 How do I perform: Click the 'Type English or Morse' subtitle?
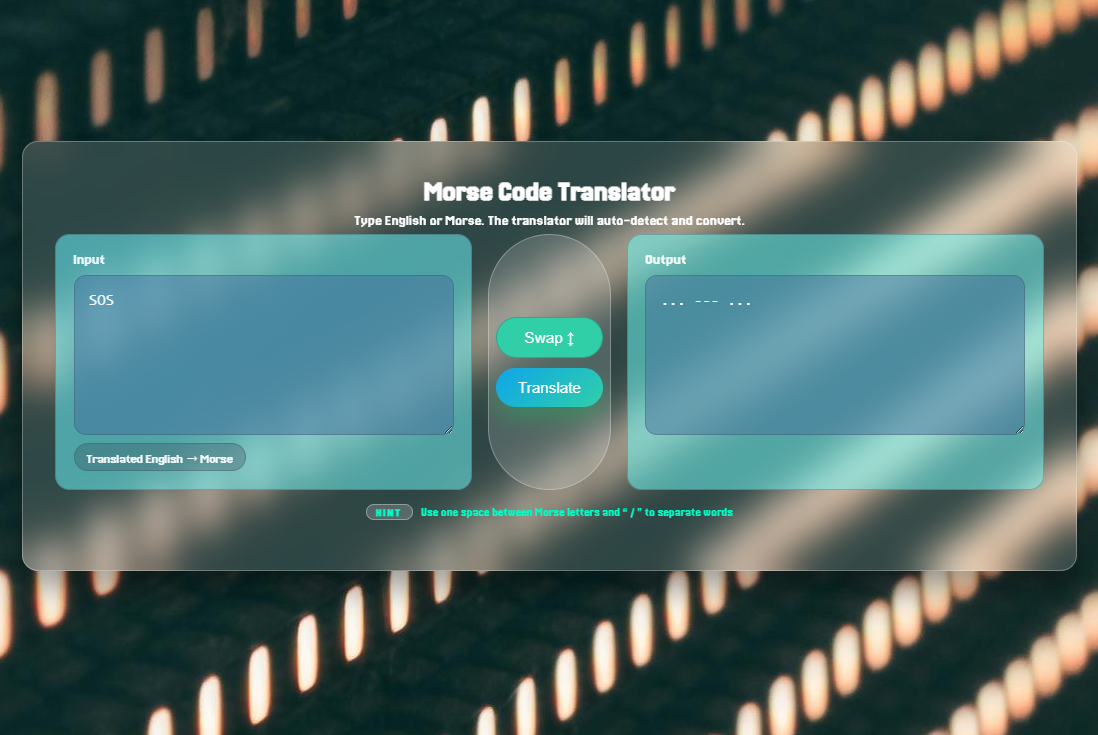point(549,220)
